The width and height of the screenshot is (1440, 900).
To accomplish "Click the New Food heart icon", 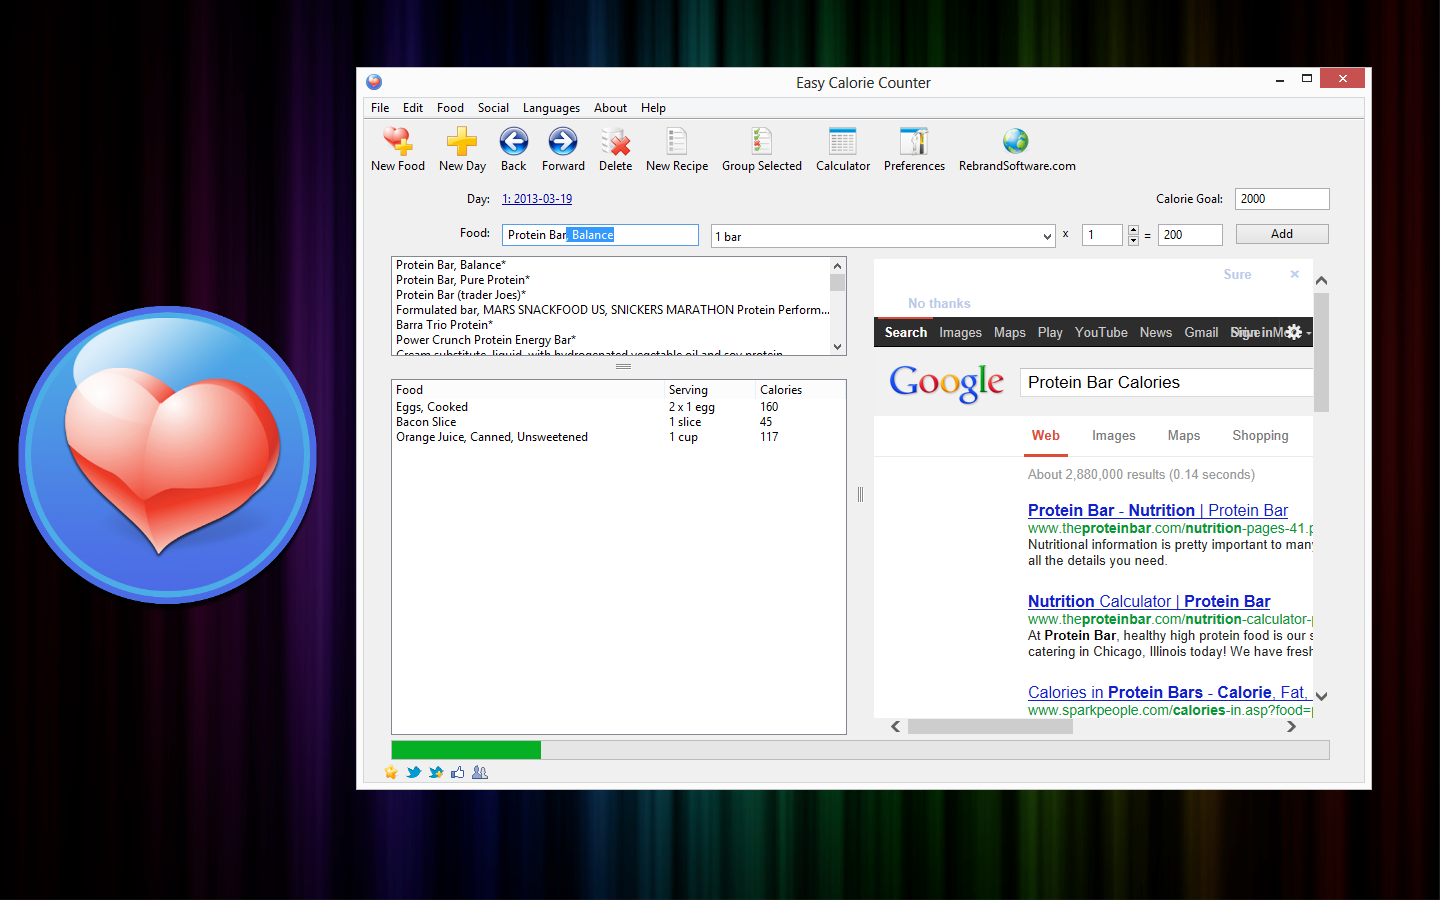I will tap(398, 142).
